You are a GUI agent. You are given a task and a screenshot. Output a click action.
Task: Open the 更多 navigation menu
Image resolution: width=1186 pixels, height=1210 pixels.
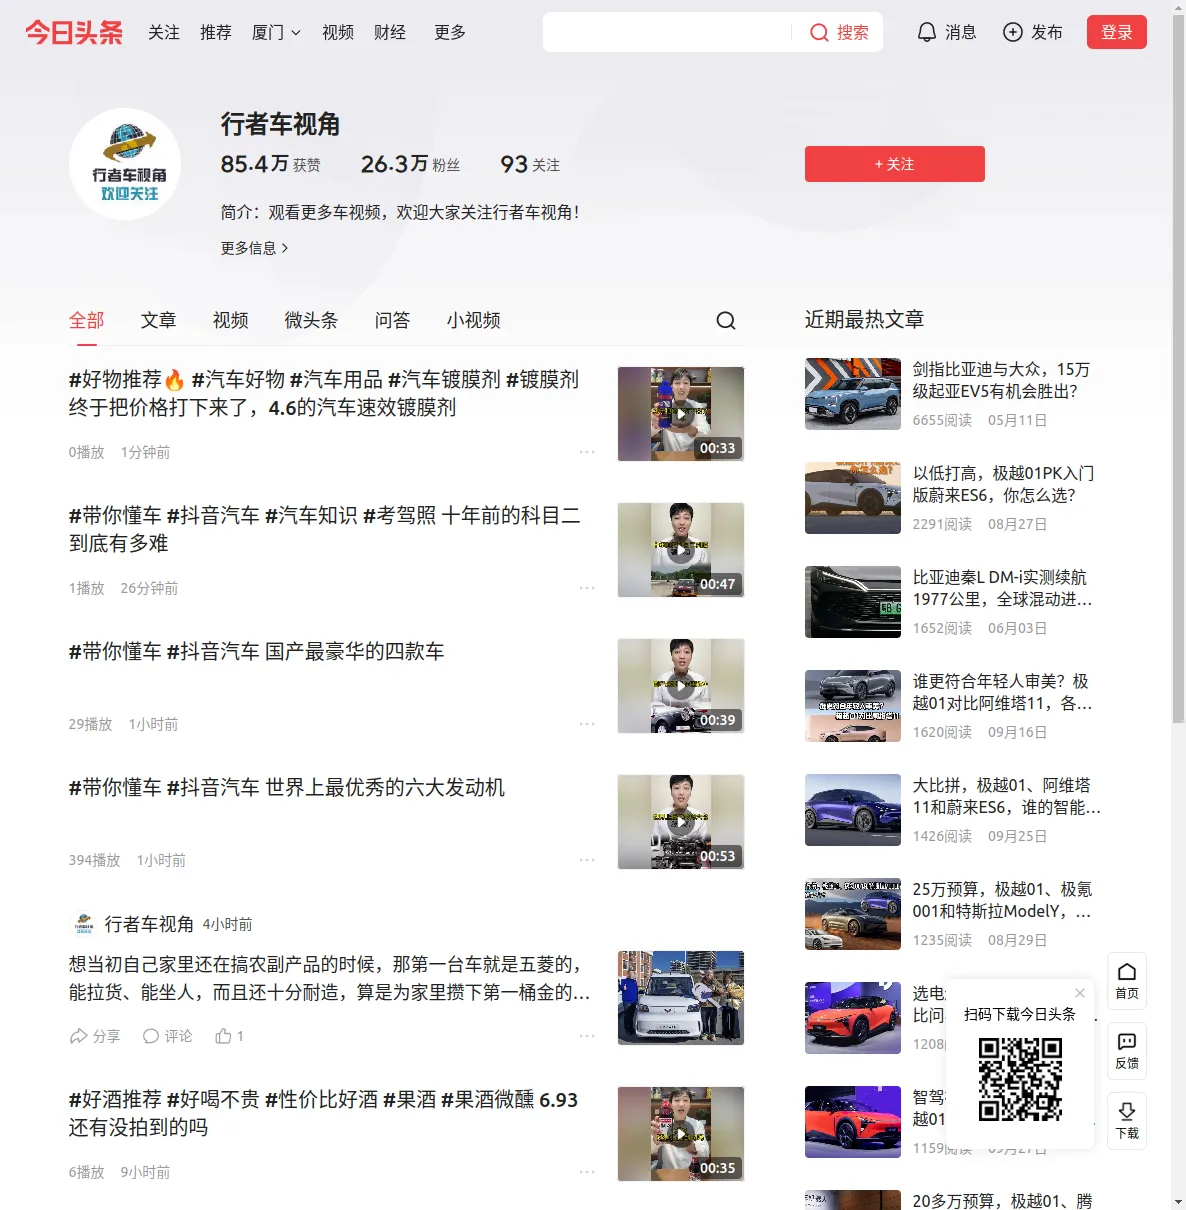click(450, 33)
